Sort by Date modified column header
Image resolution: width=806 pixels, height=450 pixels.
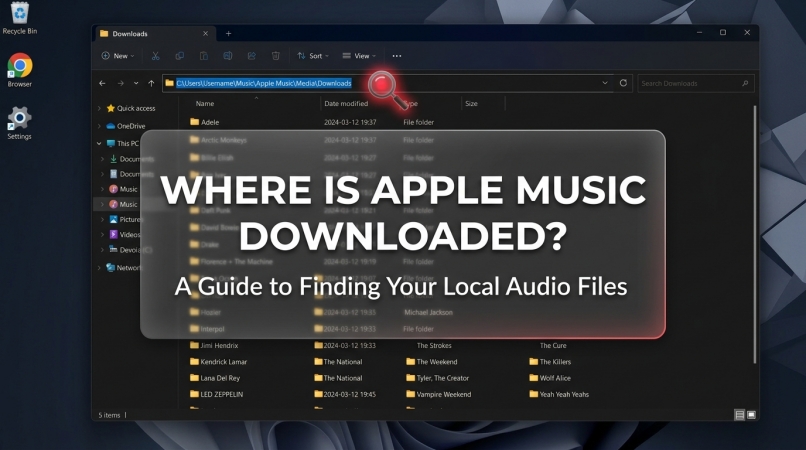[x=346, y=103]
